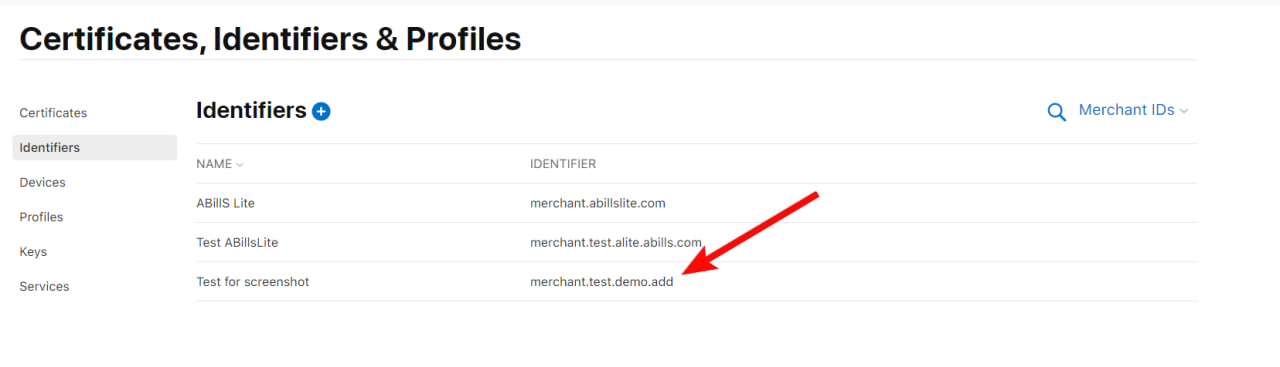Add a new identifier with plus icon
Image resolution: width=1280 pixels, height=367 pixels.
321,111
